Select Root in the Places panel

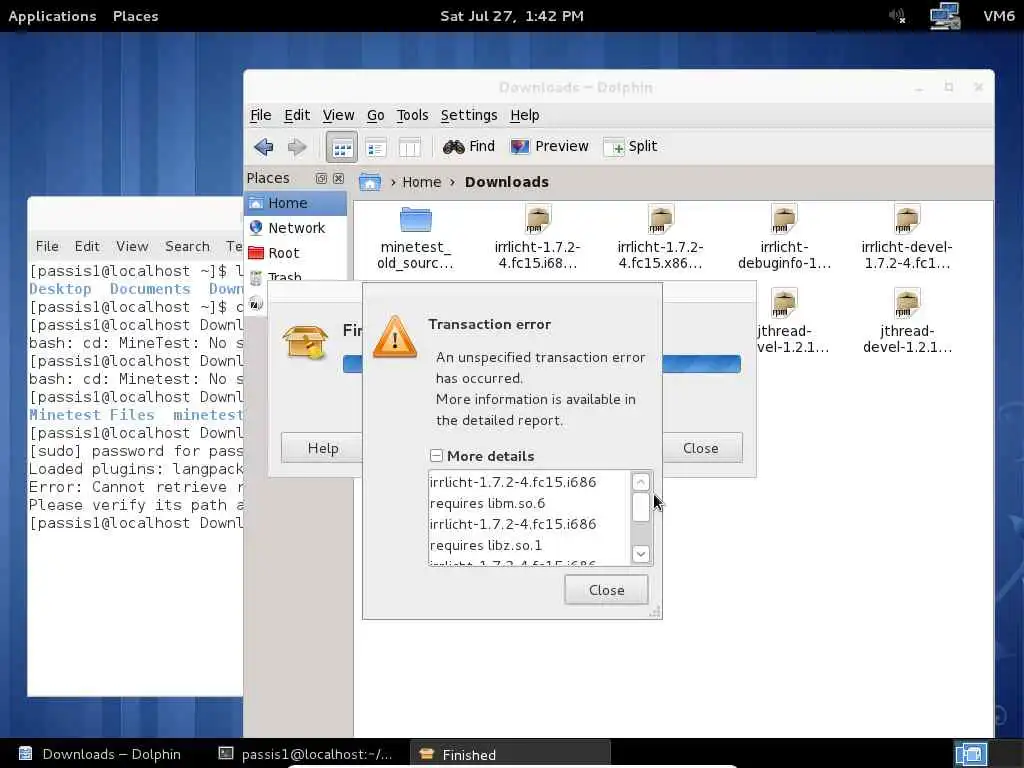[x=296, y=253]
